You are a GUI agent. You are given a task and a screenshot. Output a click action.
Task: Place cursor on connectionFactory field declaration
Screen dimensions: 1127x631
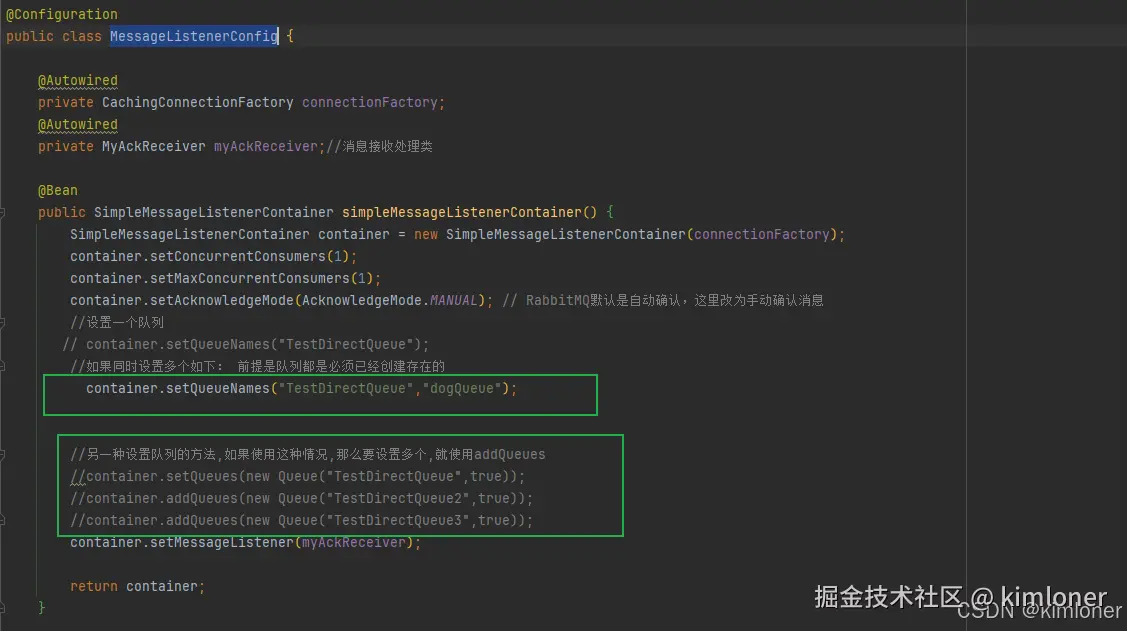pos(369,102)
